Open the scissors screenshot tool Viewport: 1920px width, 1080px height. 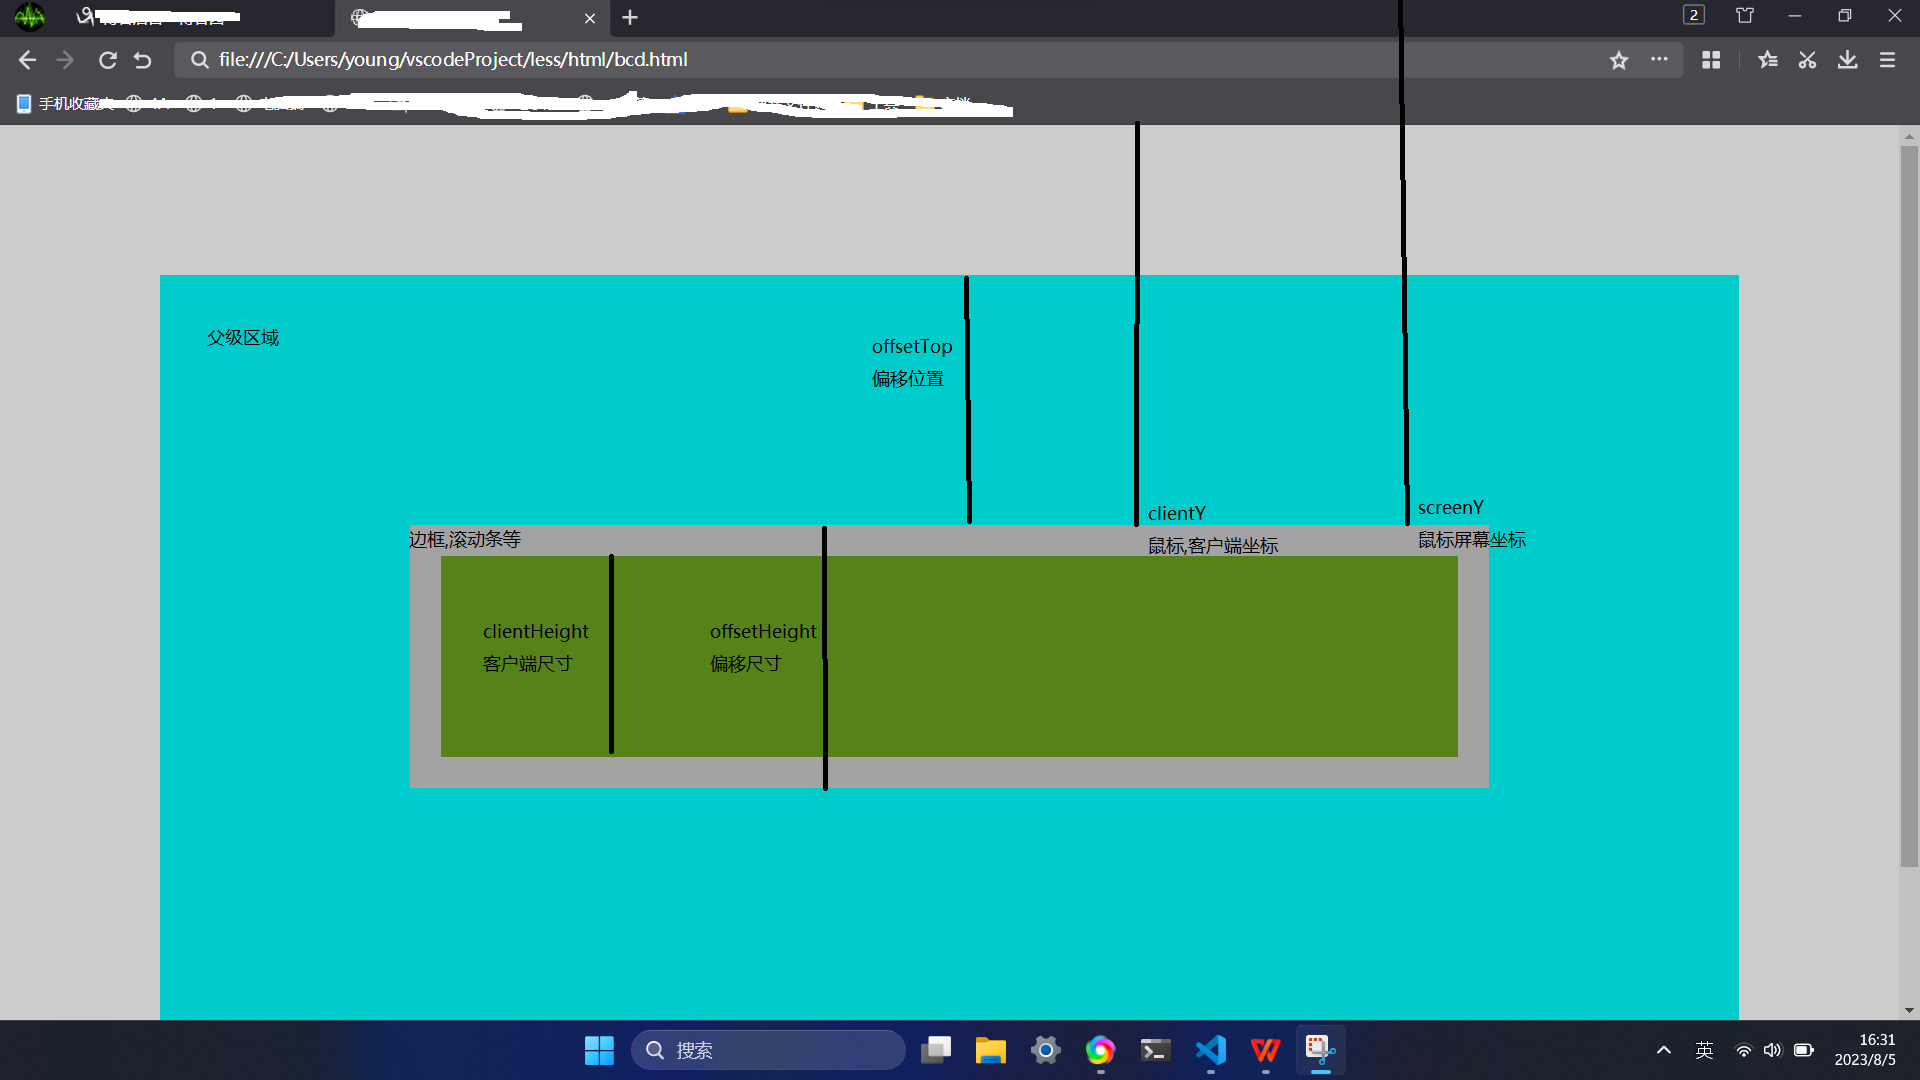tap(1807, 60)
